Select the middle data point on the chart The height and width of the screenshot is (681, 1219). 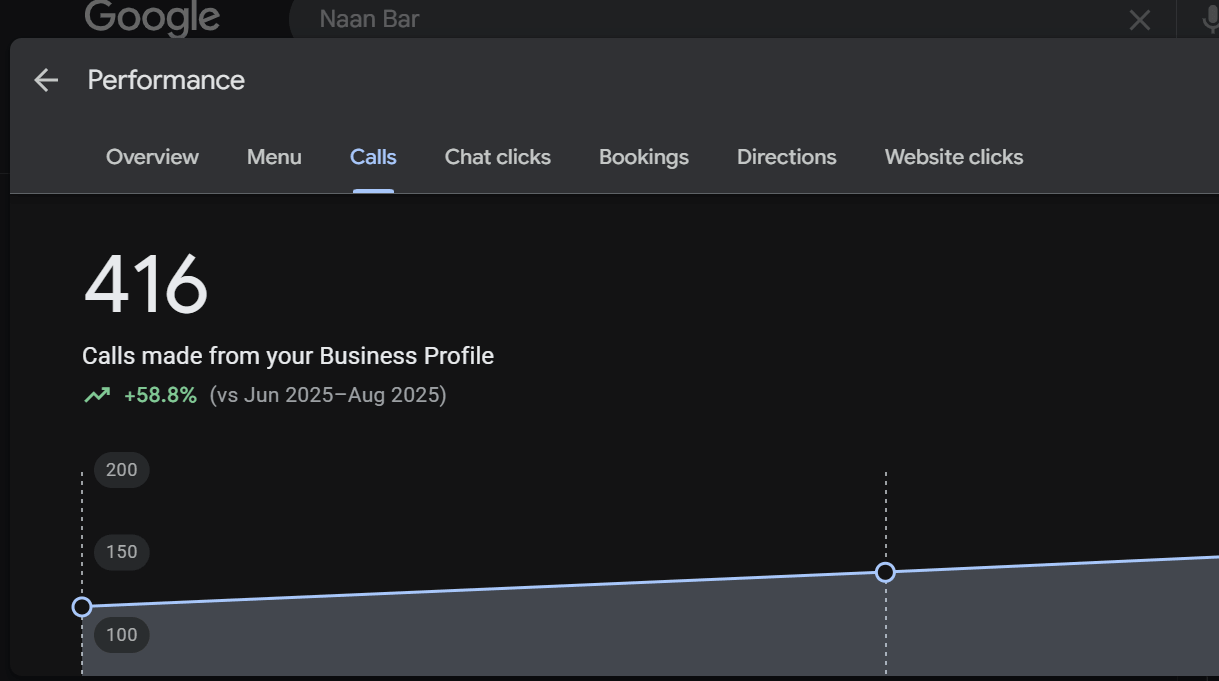[x=885, y=572]
